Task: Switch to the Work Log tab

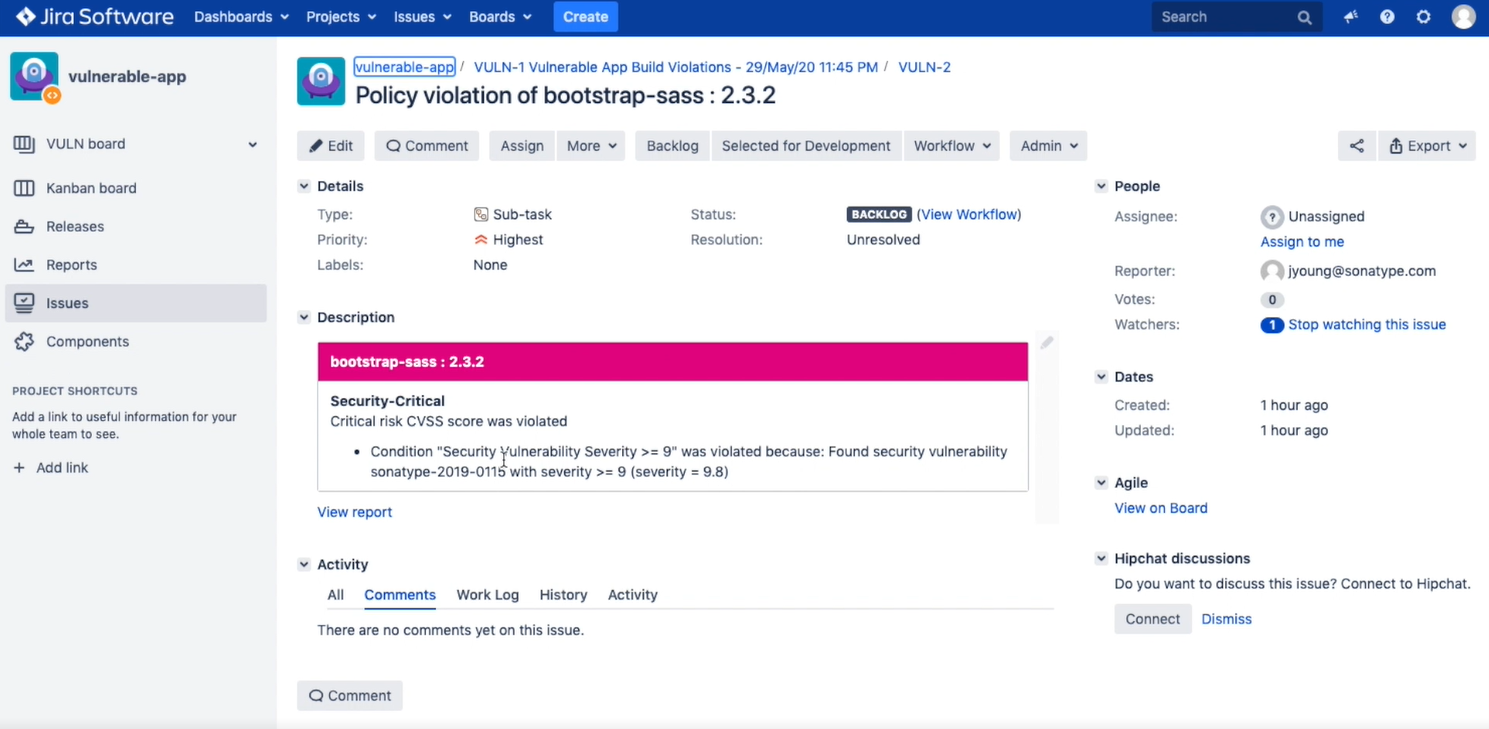Action: pos(488,595)
